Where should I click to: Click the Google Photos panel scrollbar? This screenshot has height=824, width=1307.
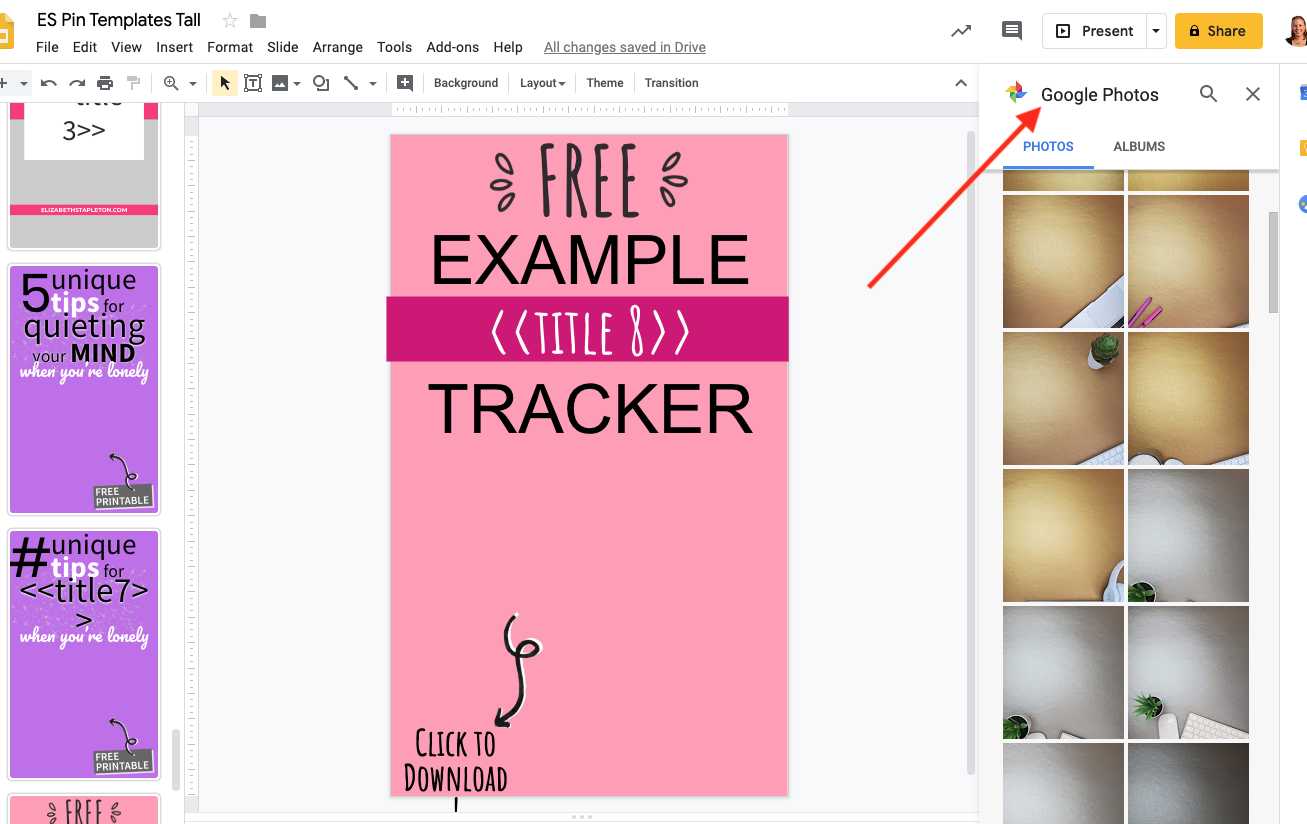[1273, 262]
